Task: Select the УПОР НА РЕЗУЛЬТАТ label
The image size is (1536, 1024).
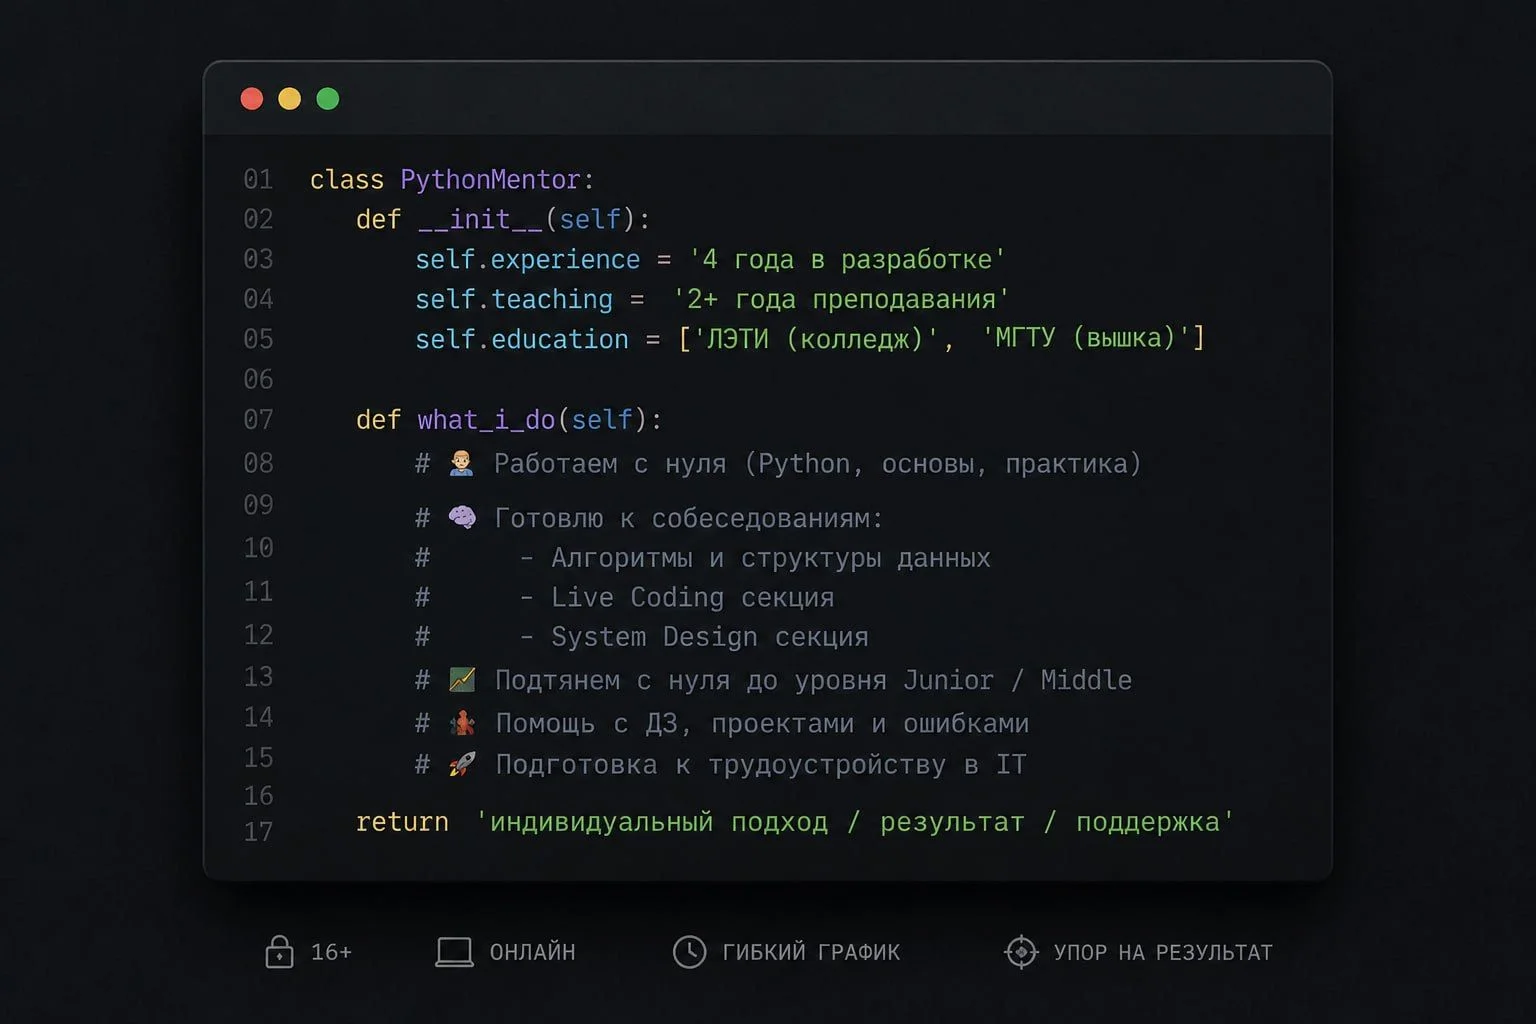Action: click(x=1163, y=952)
